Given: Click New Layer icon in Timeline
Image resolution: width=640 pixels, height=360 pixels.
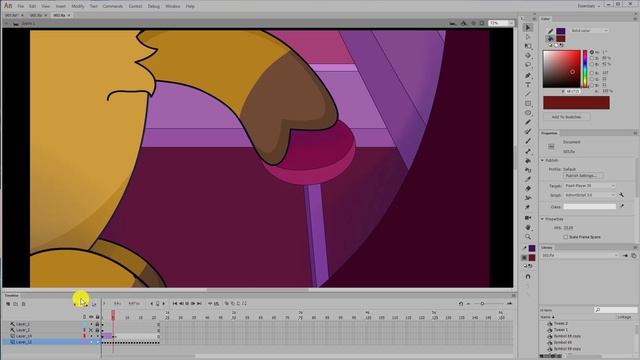Looking at the screenshot, I should tap(8, 304).
